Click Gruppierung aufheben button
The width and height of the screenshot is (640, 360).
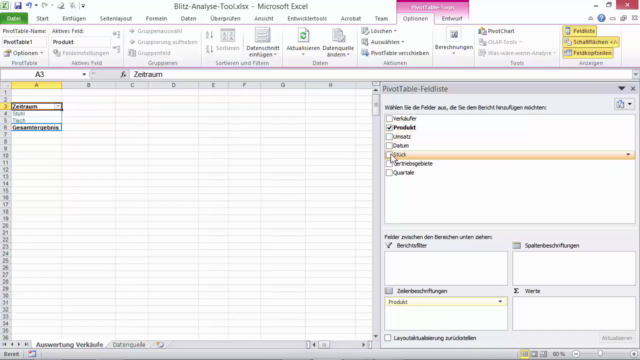163,42
